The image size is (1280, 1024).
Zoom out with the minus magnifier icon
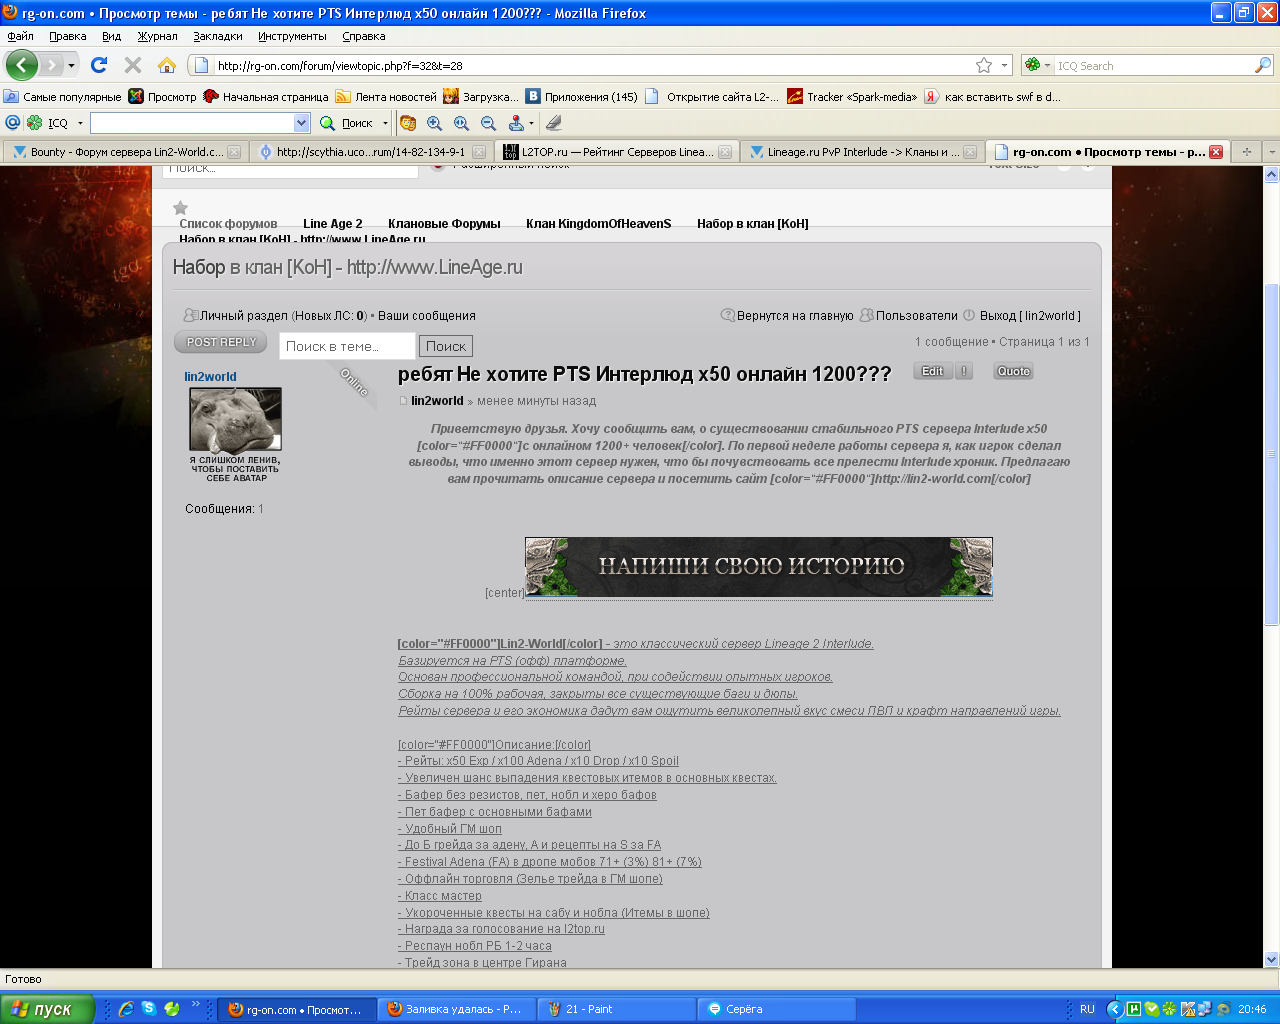click(x=489, y=122)
